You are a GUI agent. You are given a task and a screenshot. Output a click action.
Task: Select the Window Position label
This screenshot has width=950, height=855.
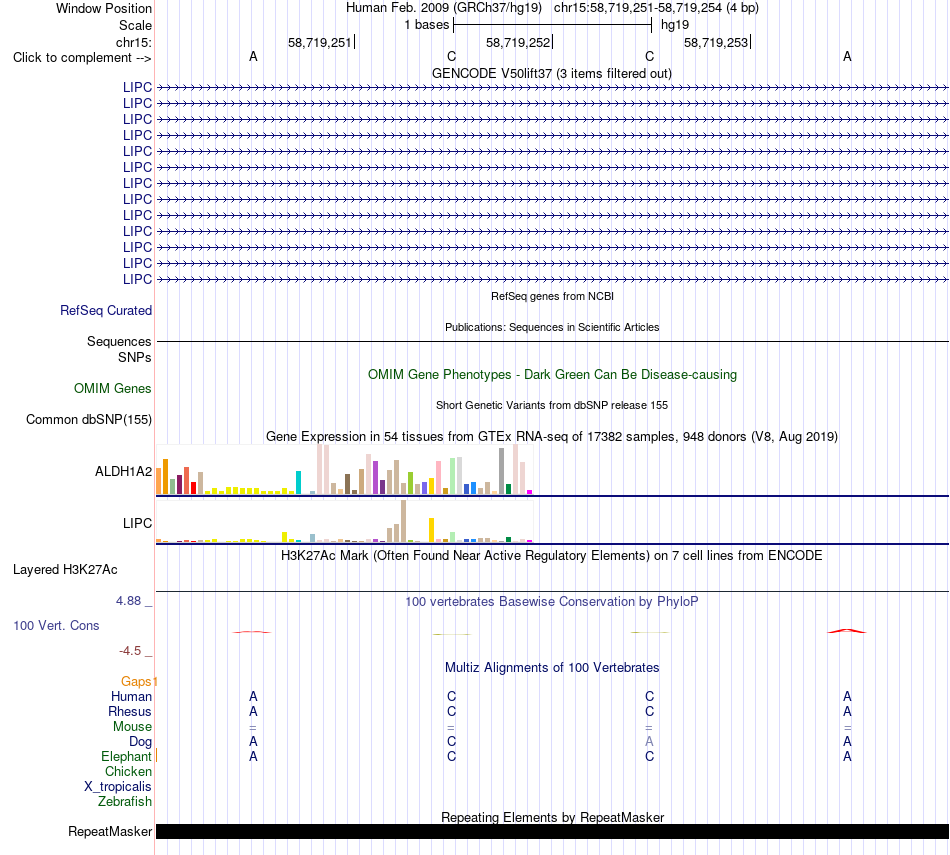point(104,8)
